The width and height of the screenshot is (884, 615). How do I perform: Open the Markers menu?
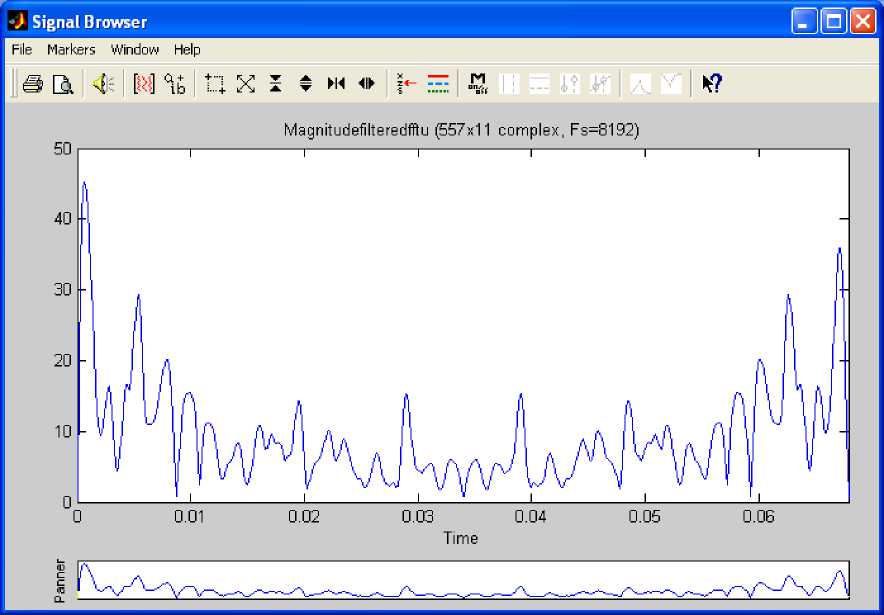[x=71, y=50]
